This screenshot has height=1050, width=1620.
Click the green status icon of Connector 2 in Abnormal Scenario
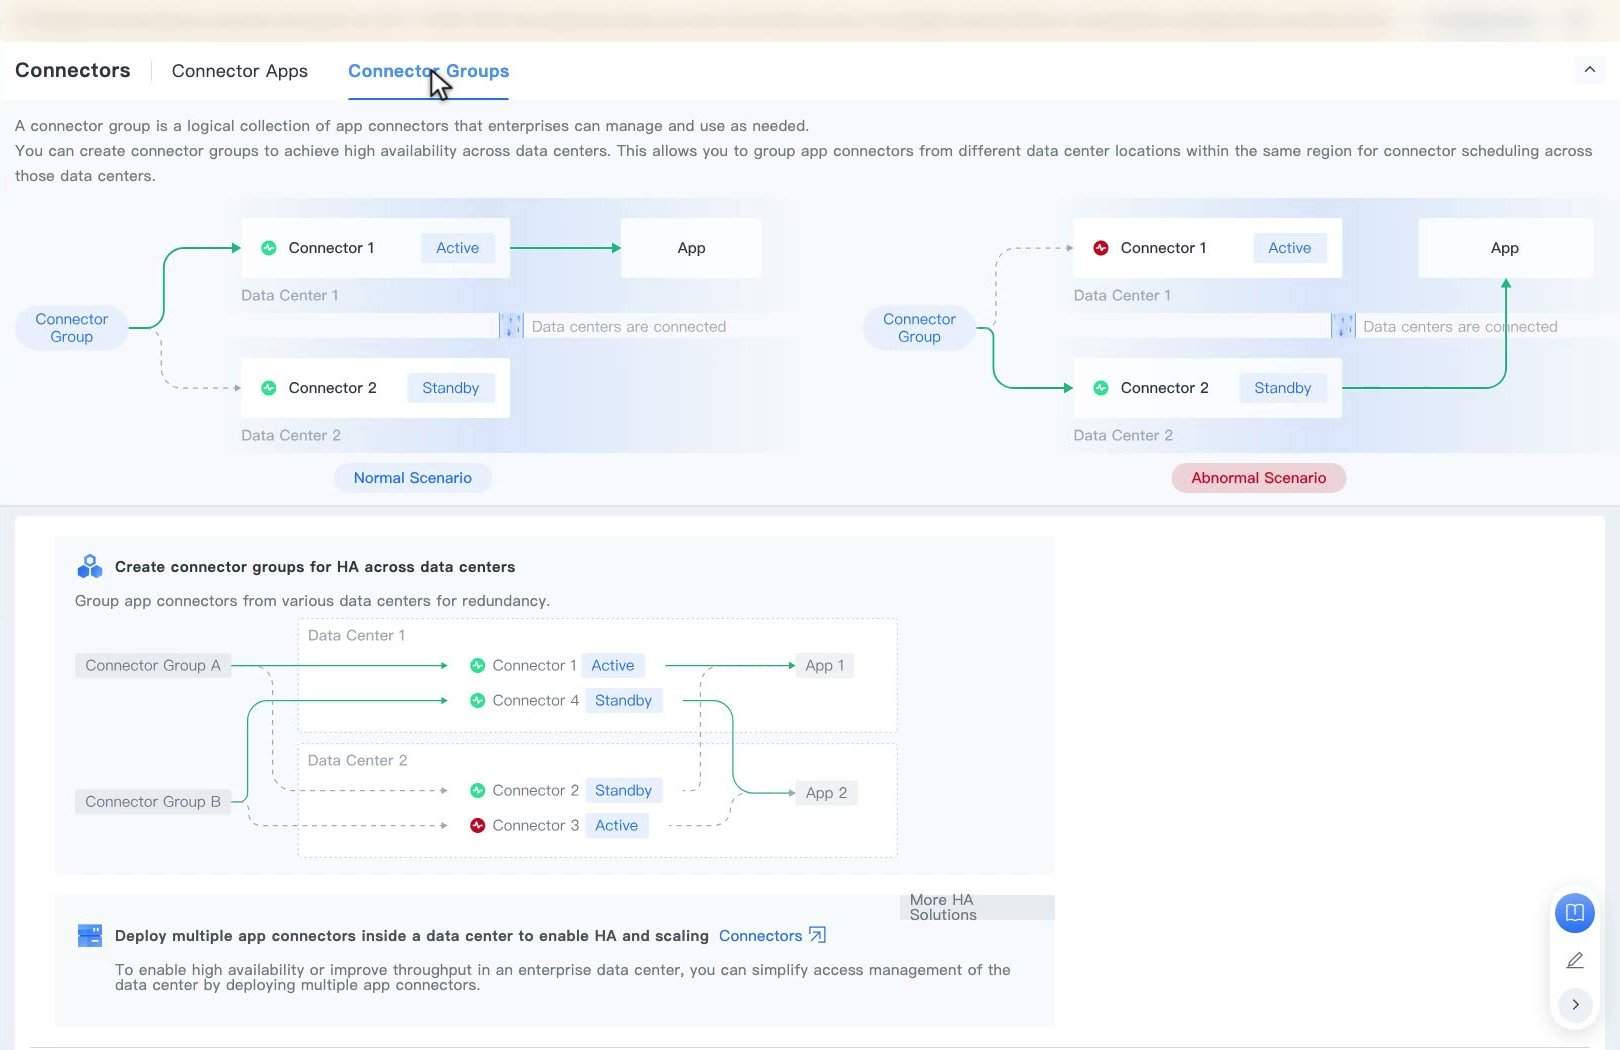point(1101,388)
